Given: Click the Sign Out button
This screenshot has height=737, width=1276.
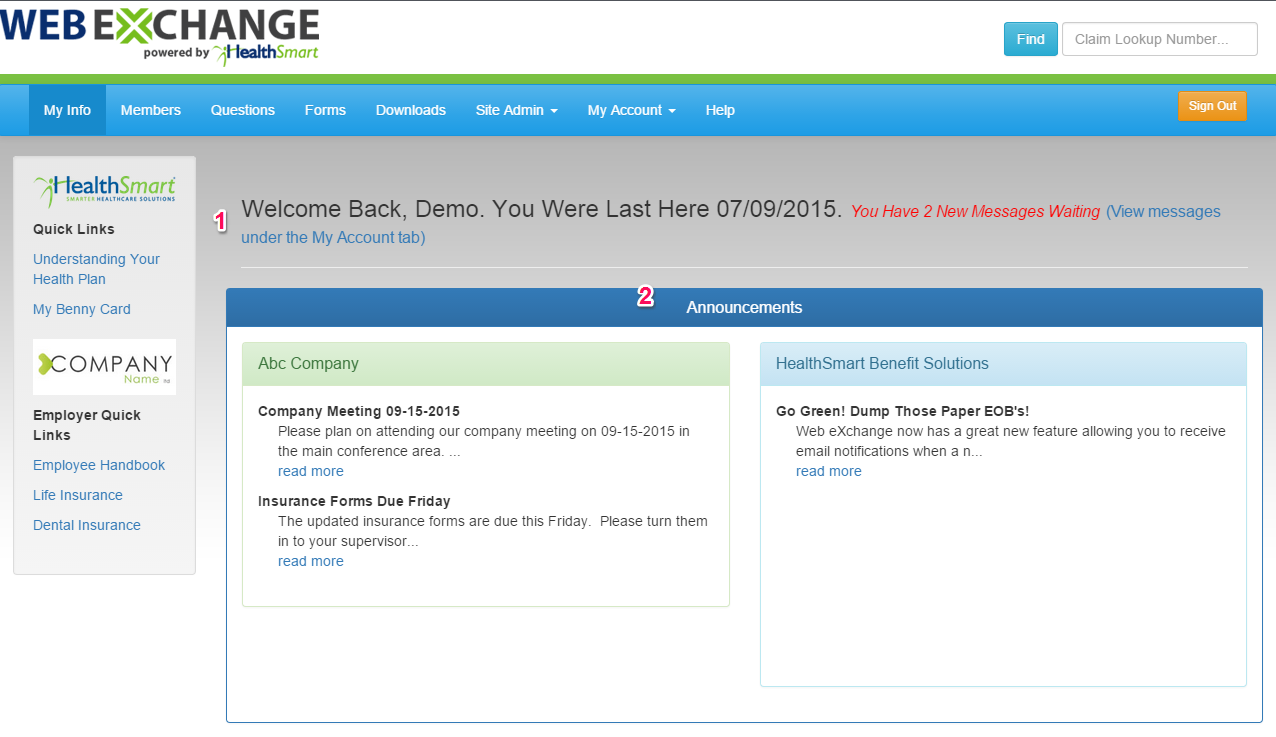Looking at the screenshot, I should pyautogui.click(x=1212, y=106).
